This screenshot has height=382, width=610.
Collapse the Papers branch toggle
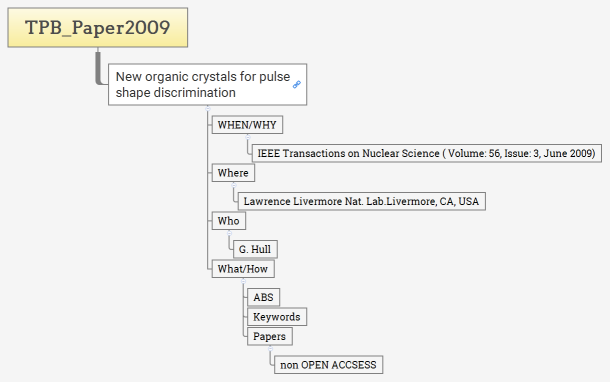(x=270, y=349)
